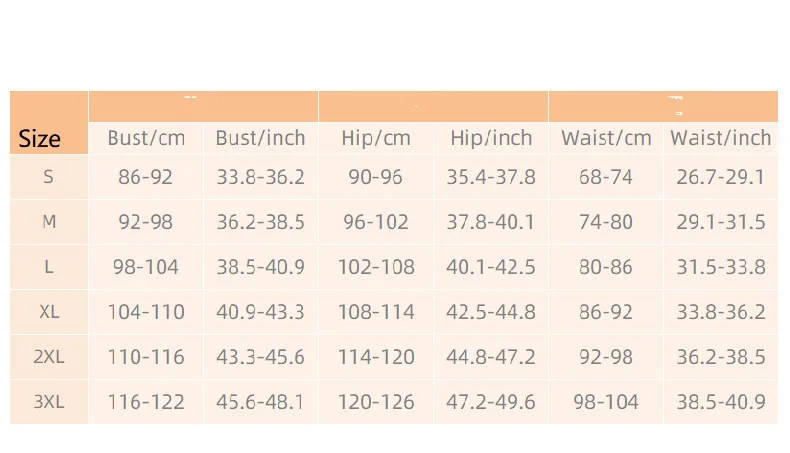Image resolution: width=790 pixels, height=453 pixels.
Task: Select the 45.6-48.1 bust inch cell
Action: pos(261,402)
